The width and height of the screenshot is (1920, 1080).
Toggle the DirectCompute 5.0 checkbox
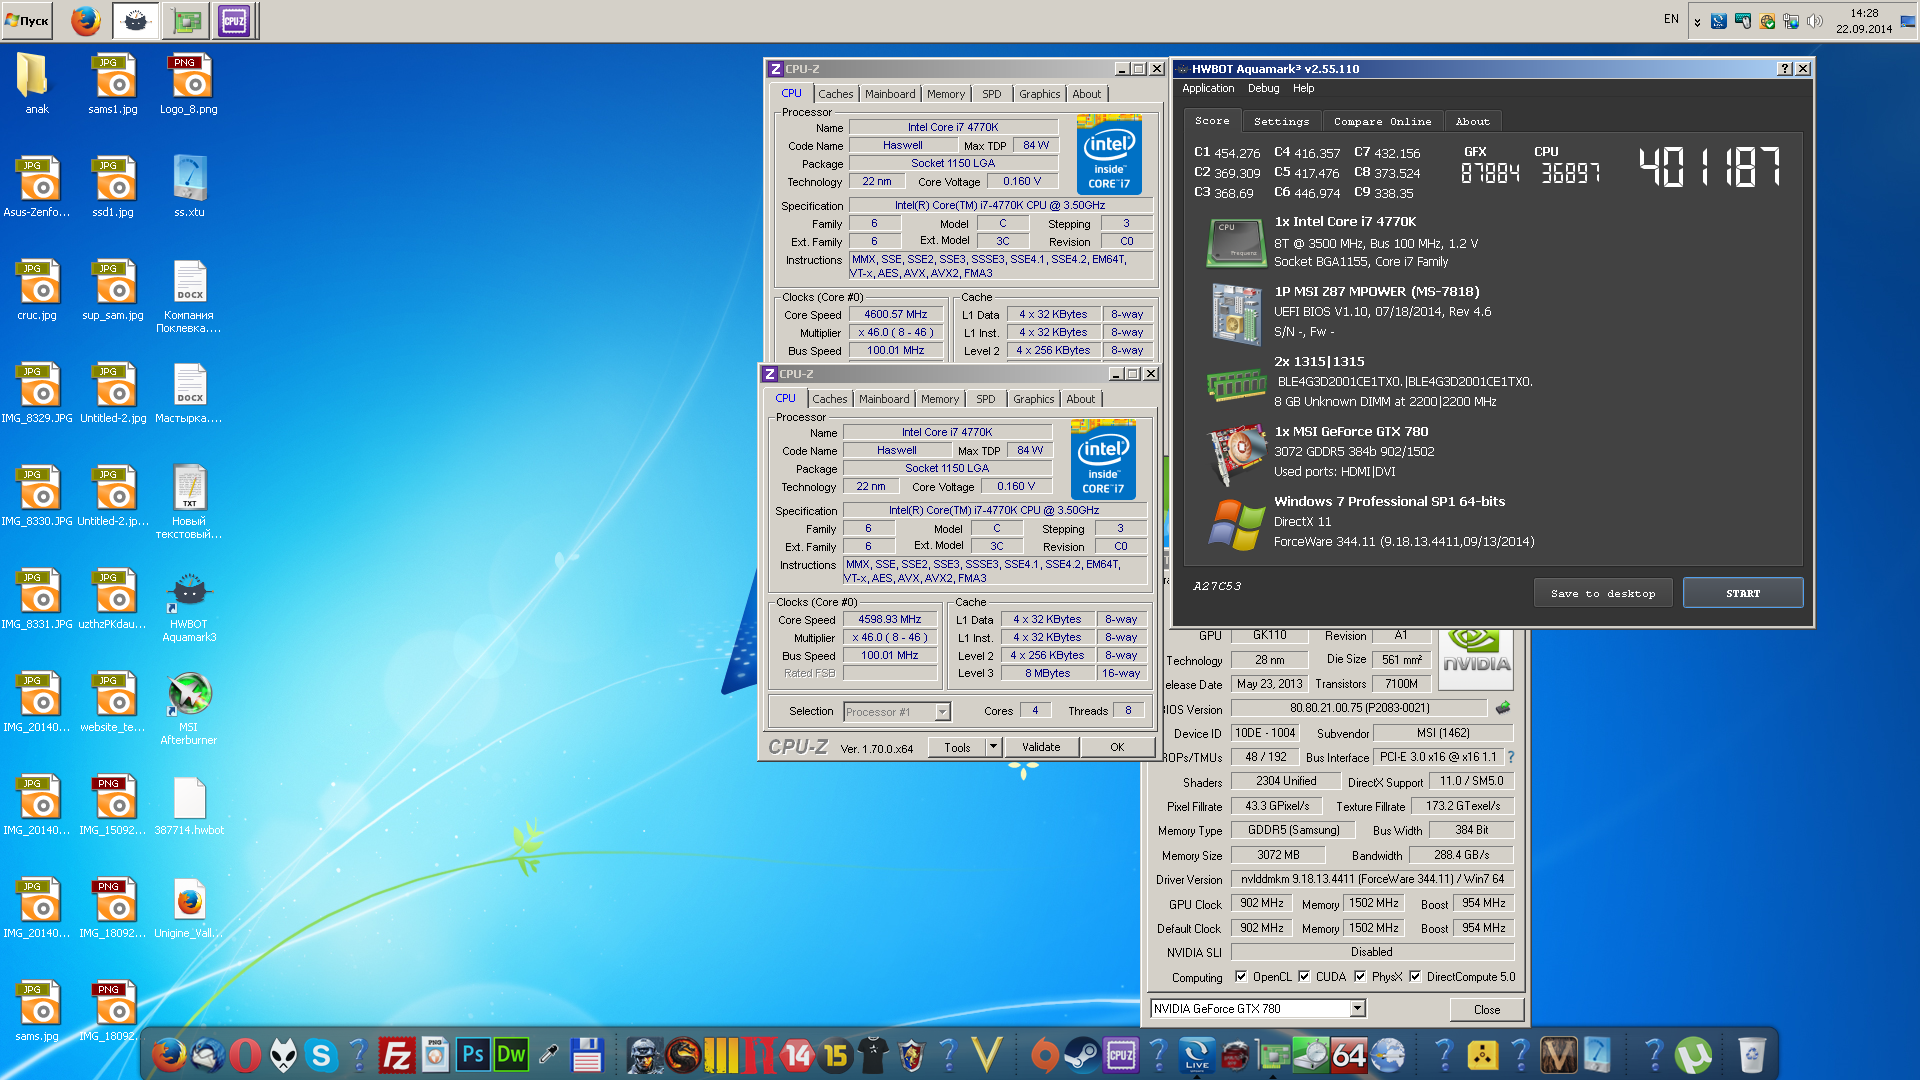(x=1415, y=977)
